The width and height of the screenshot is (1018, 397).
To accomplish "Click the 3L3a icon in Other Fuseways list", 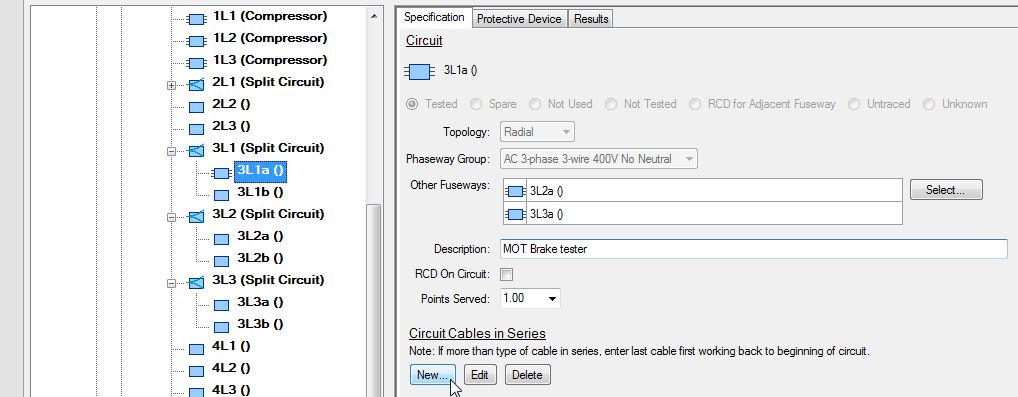I will [515, 214].
